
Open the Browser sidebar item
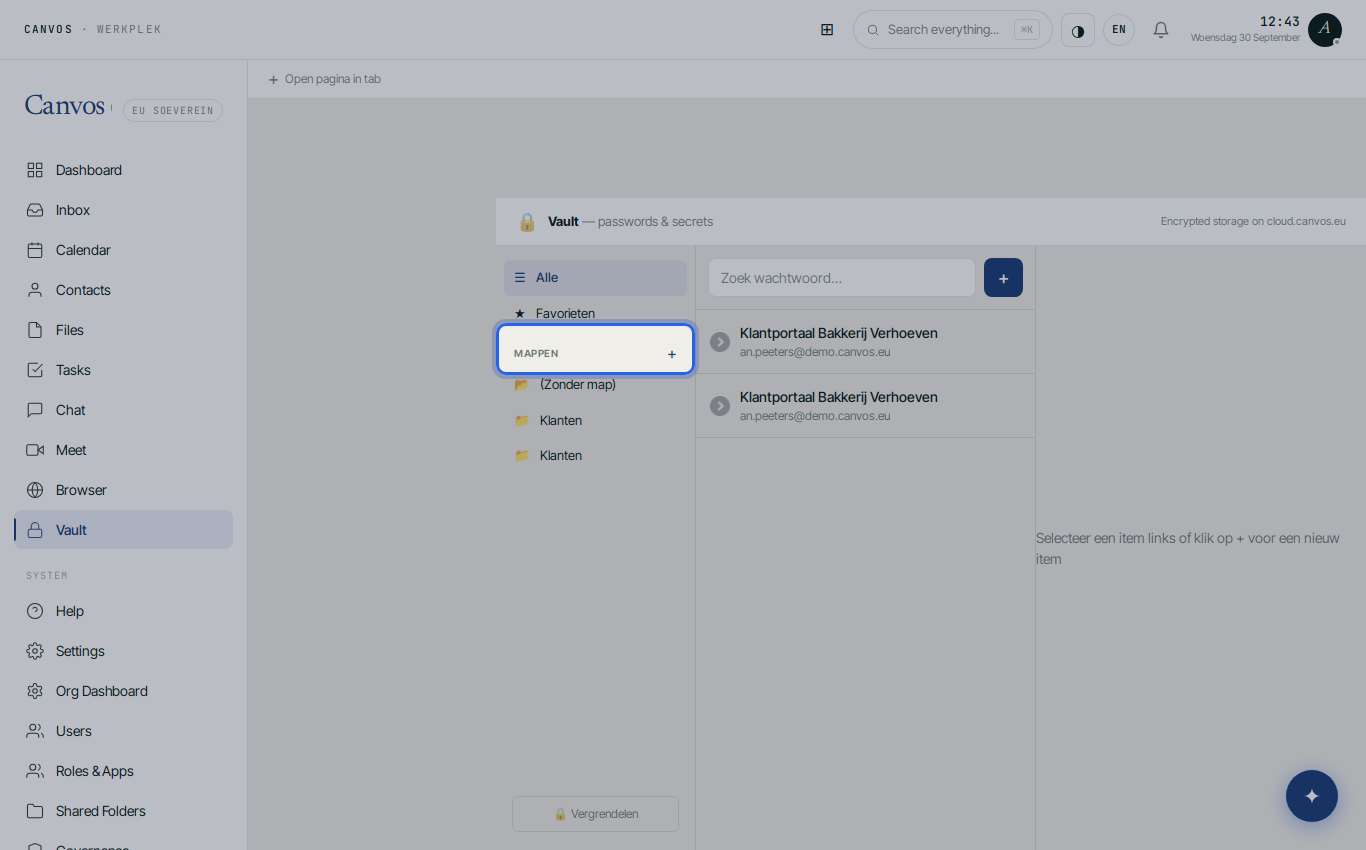pyautogui.click(x=123, y=490)
